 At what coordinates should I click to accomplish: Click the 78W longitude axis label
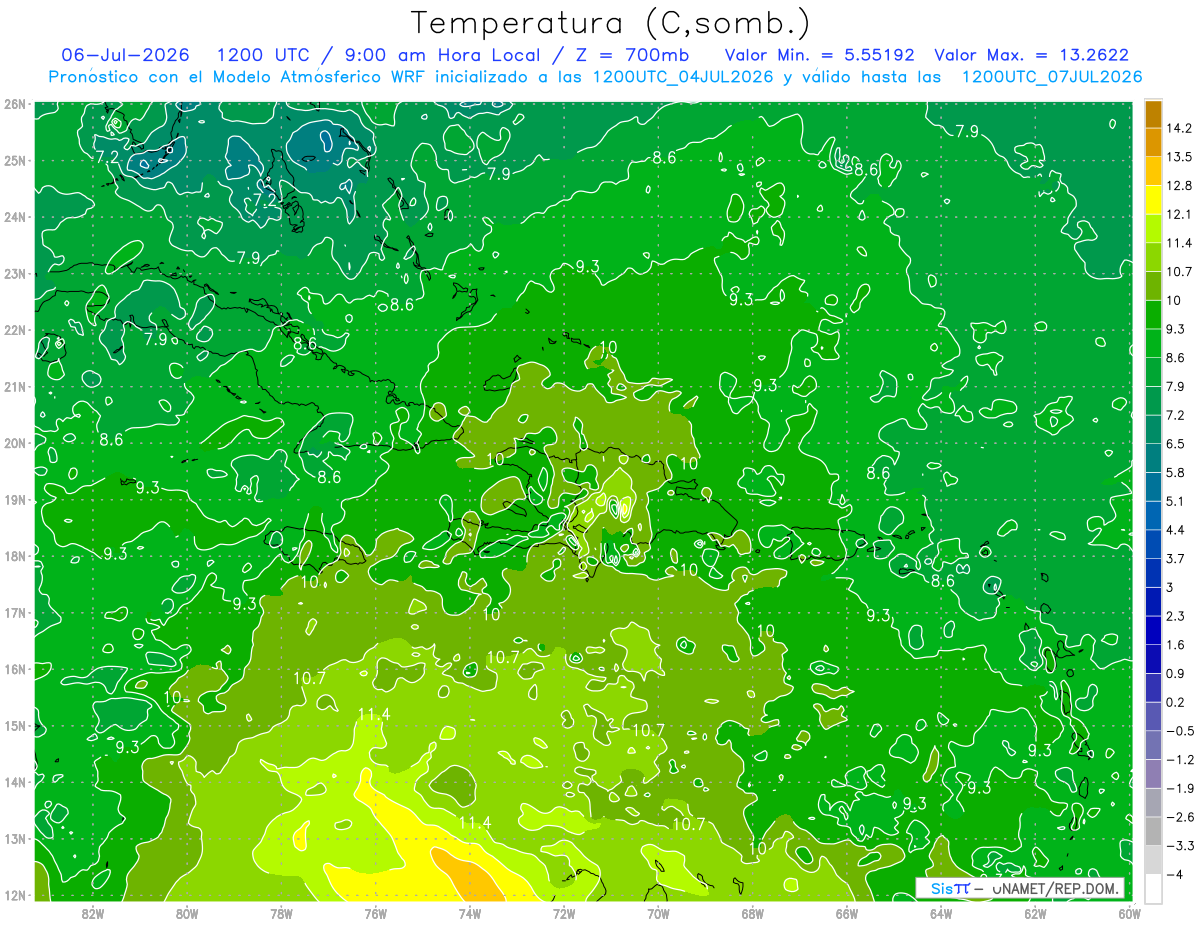[281, 913]
